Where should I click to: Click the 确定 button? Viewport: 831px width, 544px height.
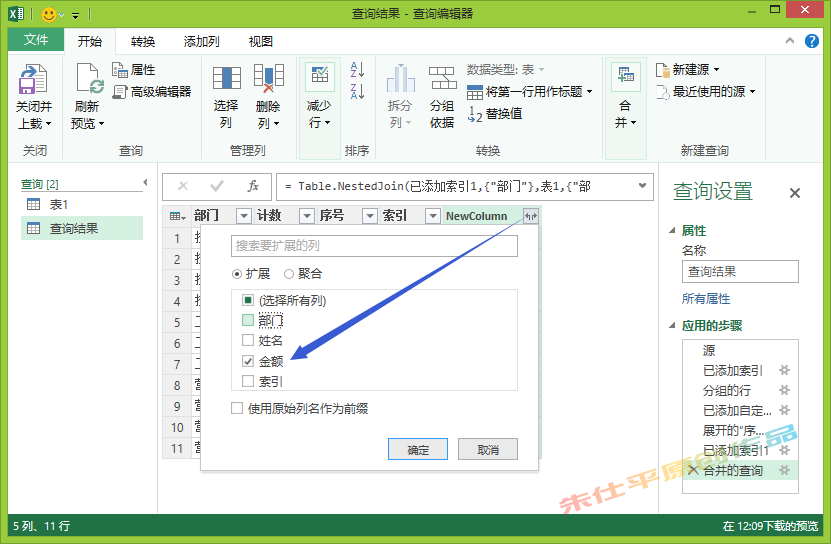418,450
